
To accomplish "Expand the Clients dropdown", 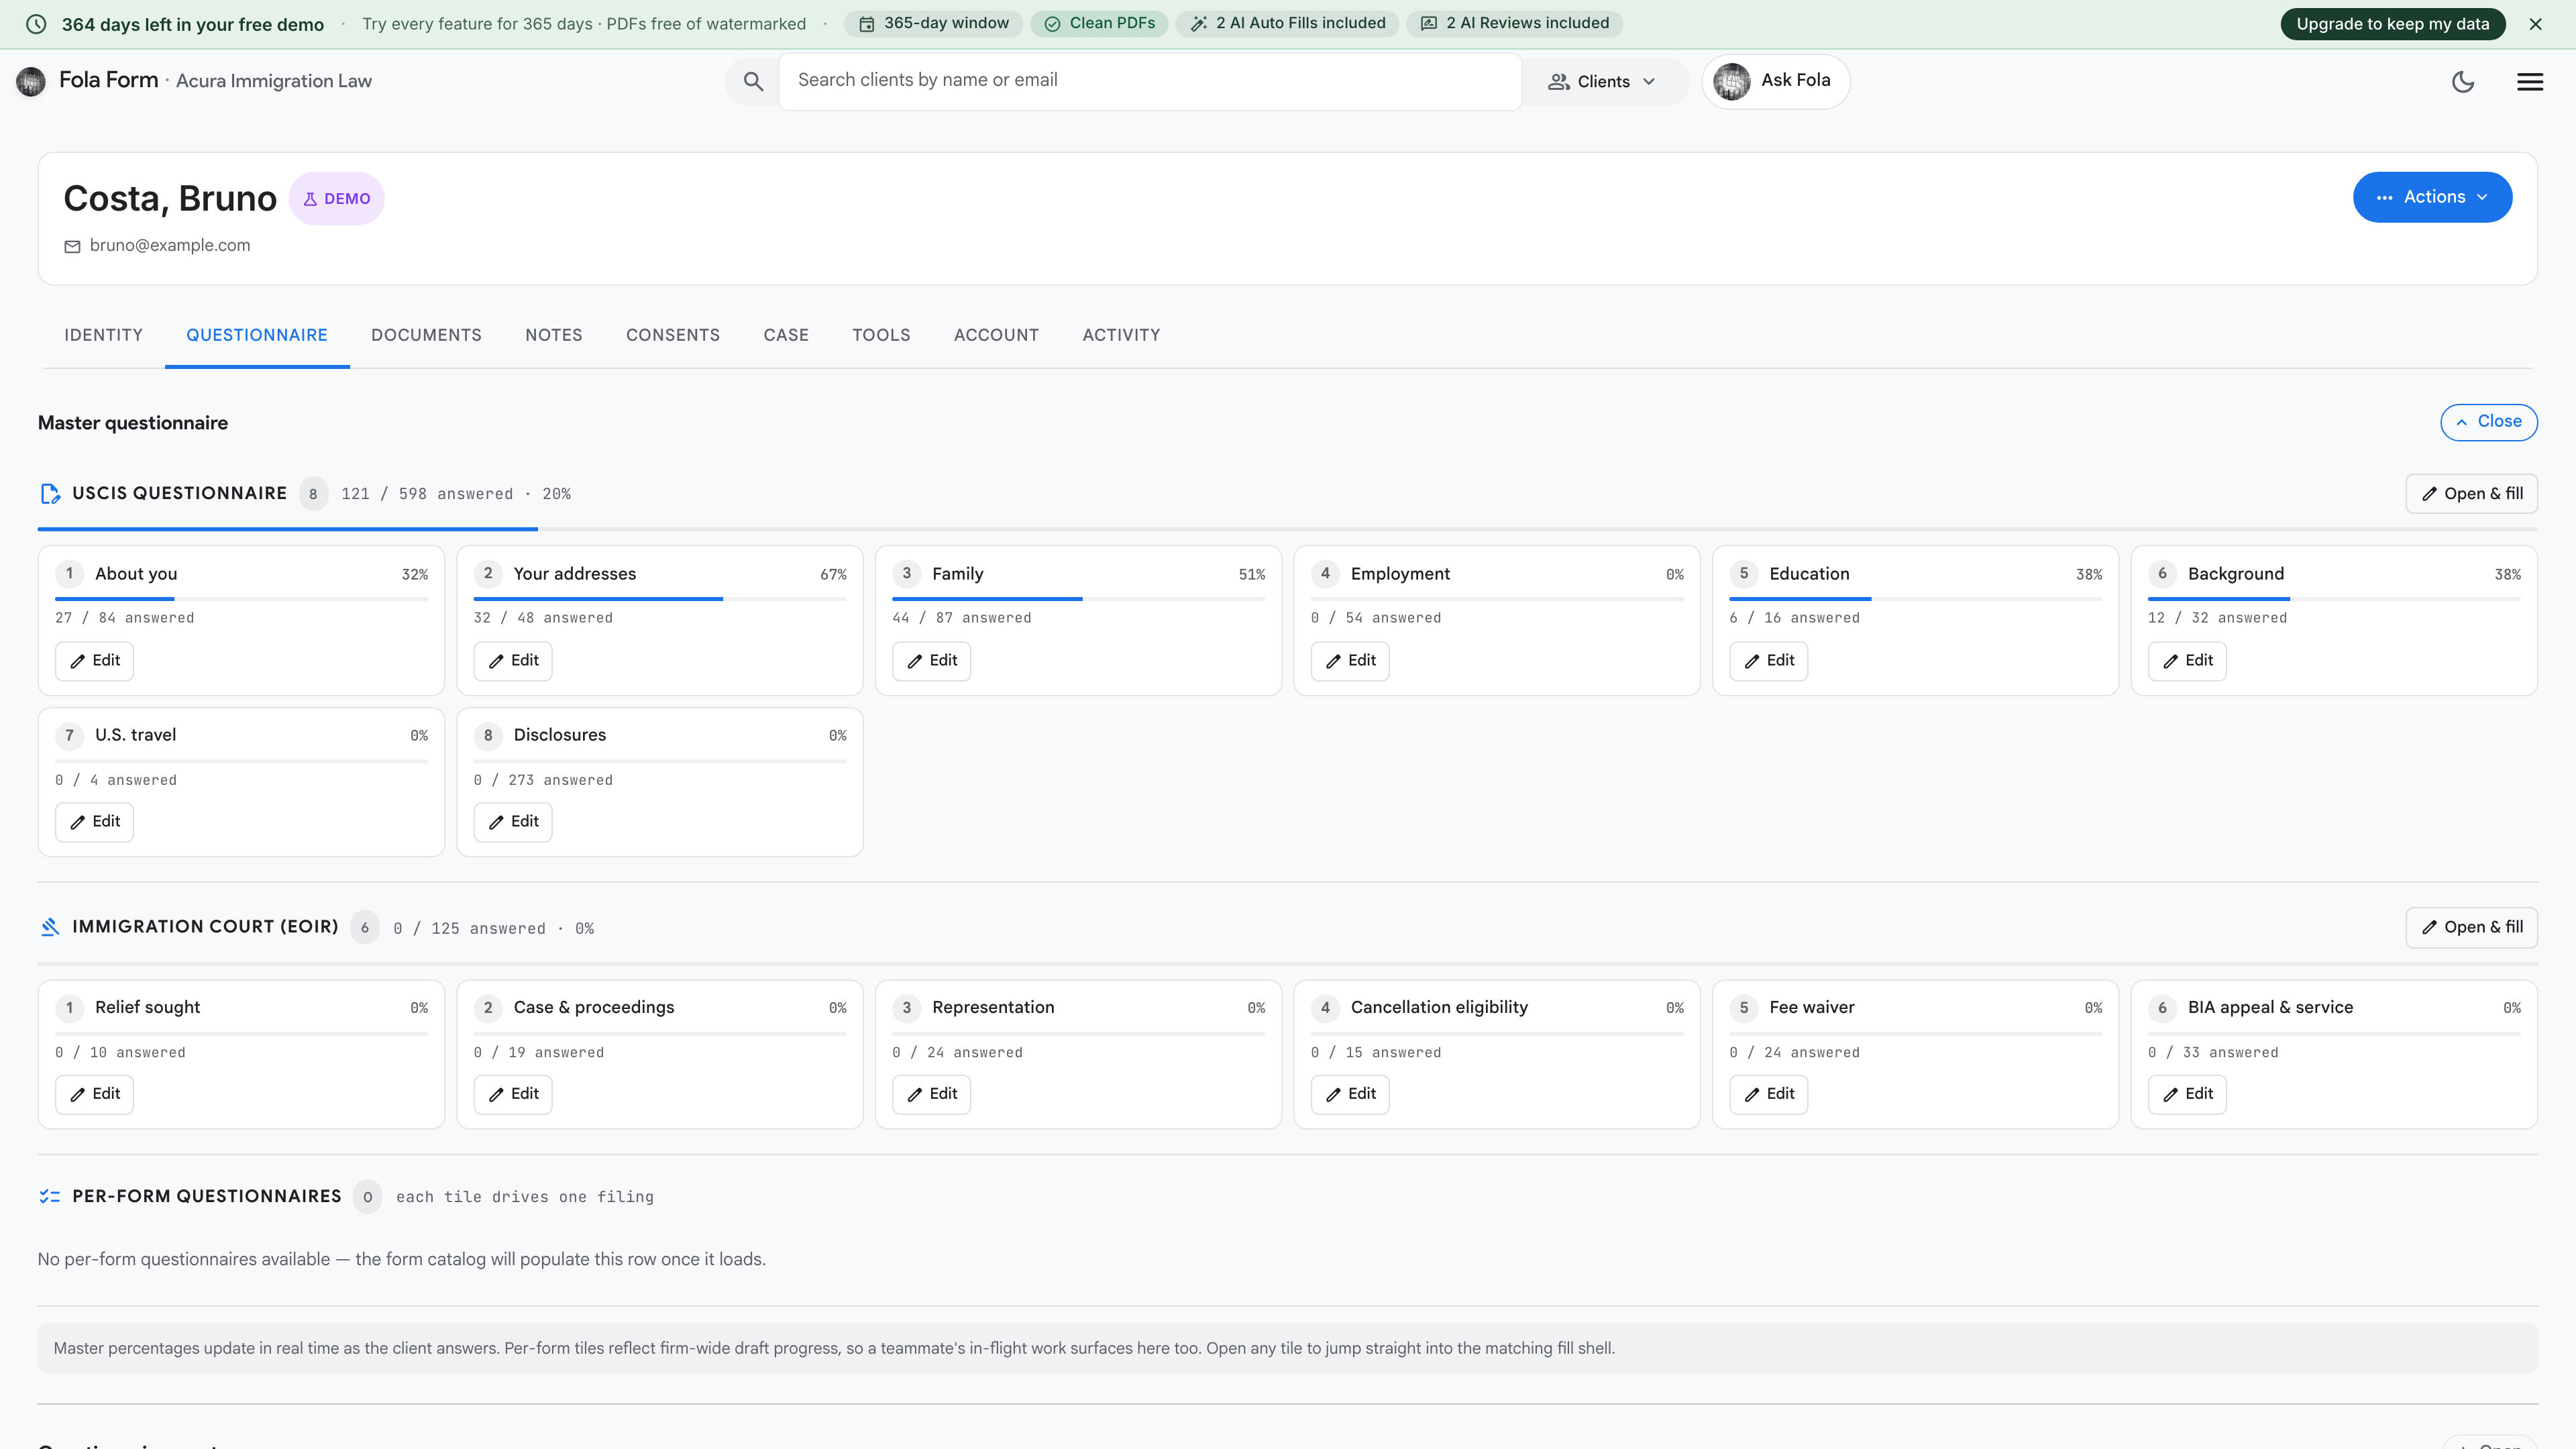I will tap(1602, 82).
